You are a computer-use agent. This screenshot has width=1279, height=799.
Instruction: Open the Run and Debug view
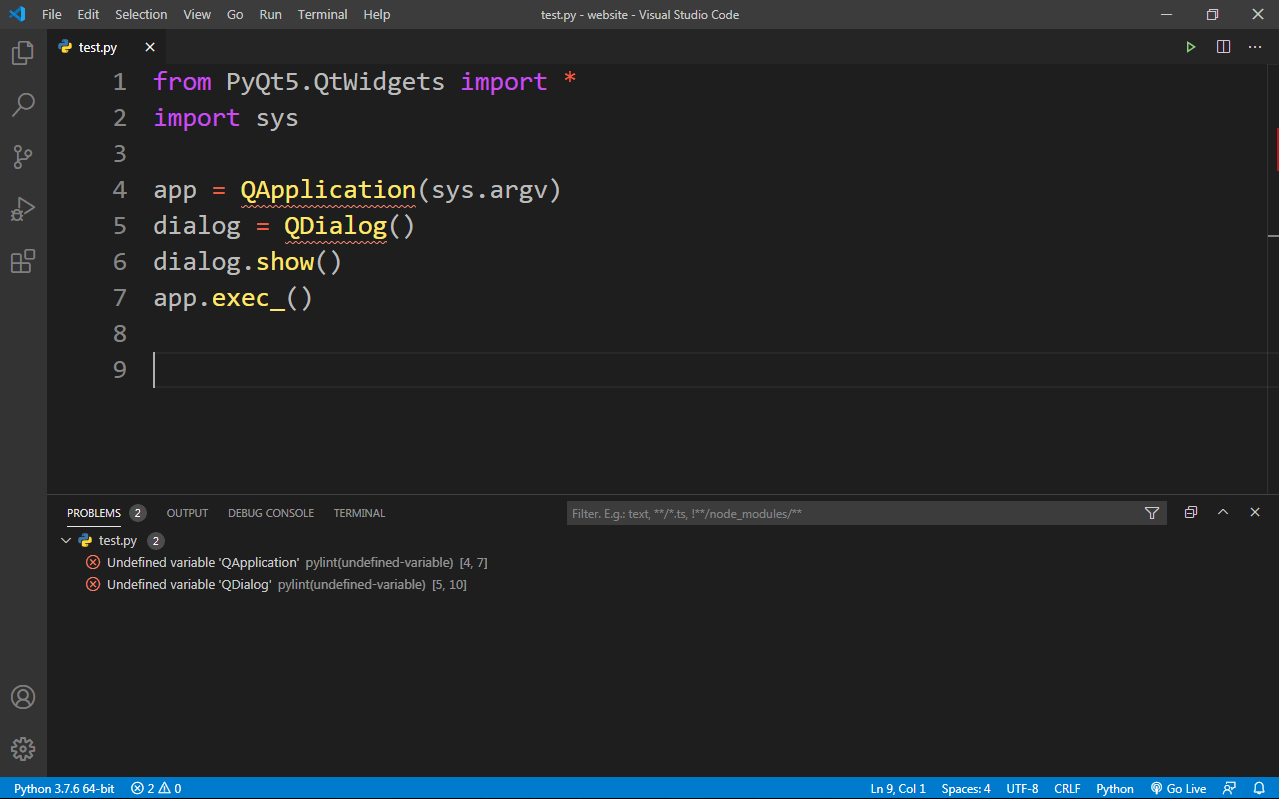(x=22, y=209)
